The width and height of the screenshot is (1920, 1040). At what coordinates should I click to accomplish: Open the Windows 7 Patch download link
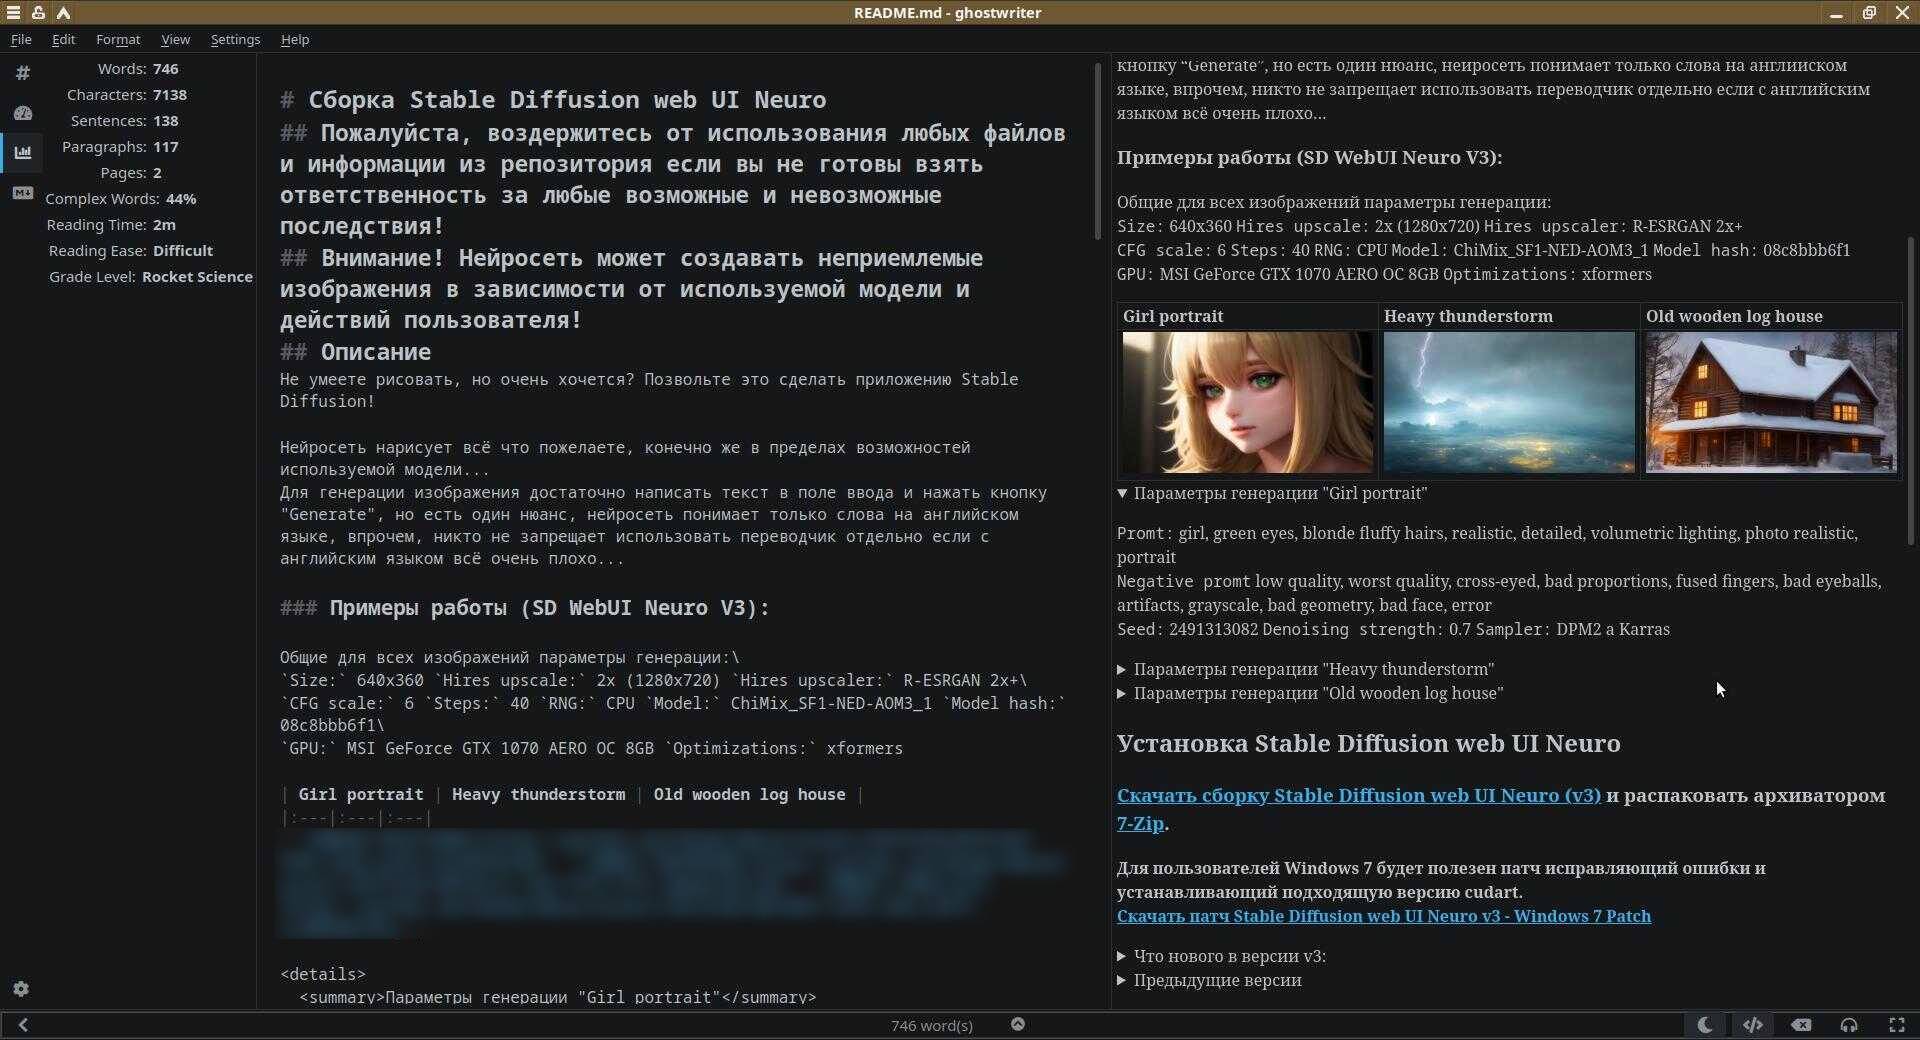1384,916
